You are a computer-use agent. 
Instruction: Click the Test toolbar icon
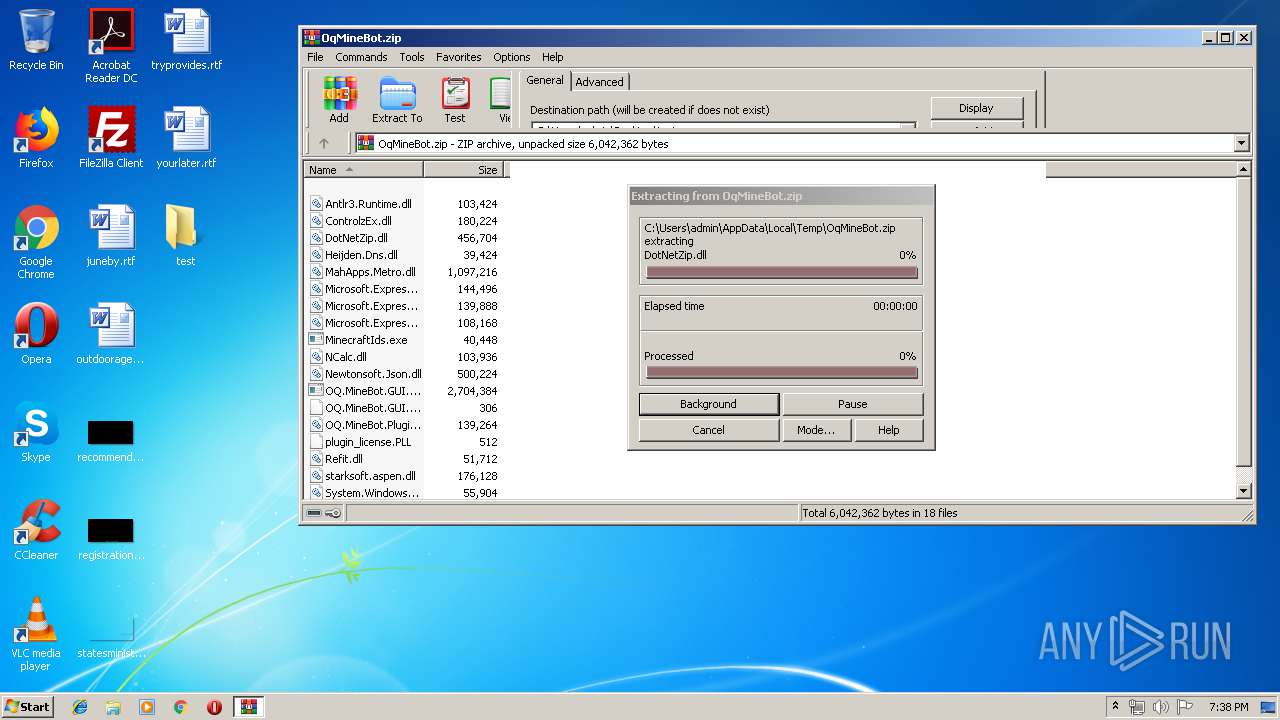[x=455, y=100]
